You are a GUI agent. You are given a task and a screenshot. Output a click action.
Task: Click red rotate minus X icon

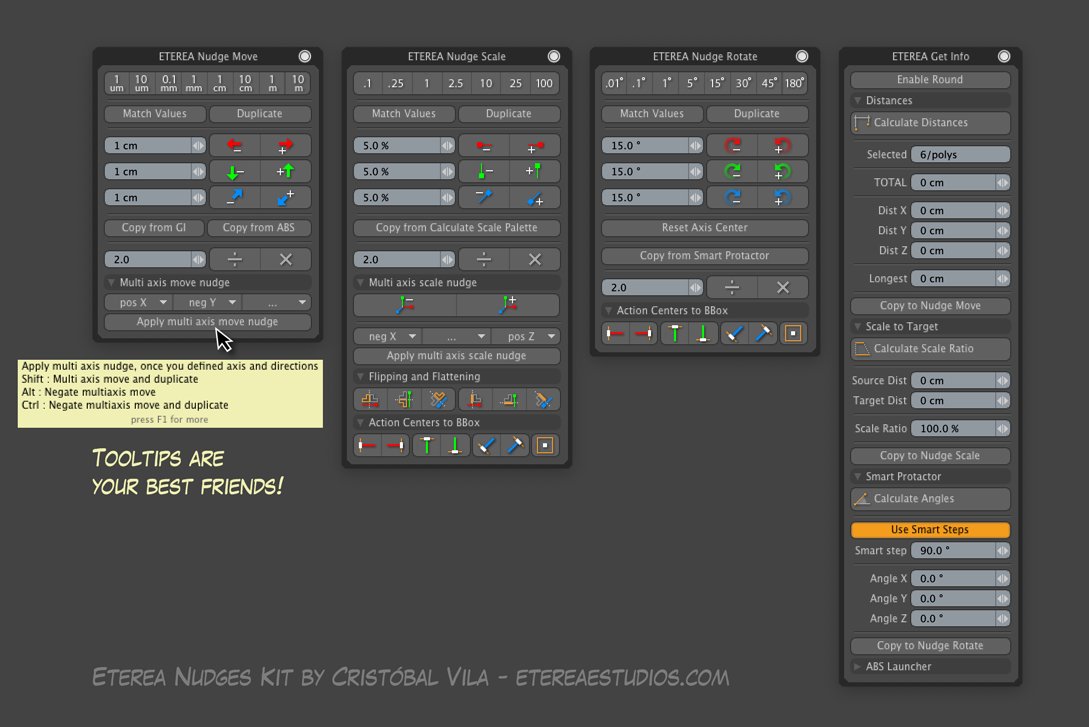click(x=732, y=146)
